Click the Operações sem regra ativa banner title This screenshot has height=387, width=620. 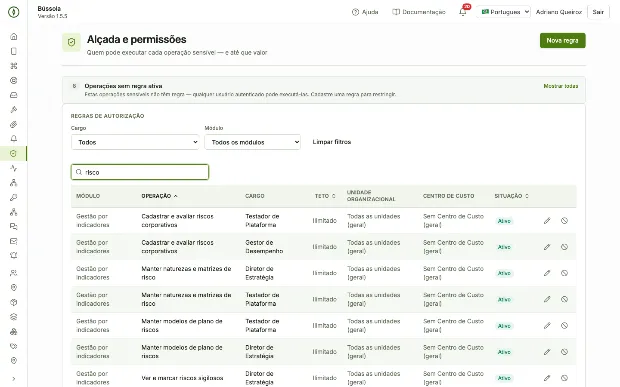(123, 86)
